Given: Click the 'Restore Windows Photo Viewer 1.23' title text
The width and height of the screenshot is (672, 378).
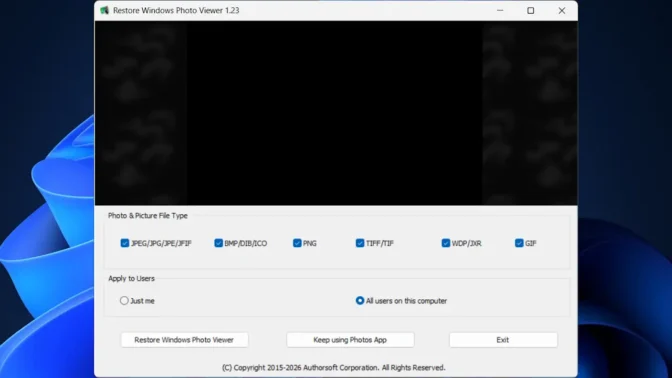Looking at the screenshot, I should [176, 10].
